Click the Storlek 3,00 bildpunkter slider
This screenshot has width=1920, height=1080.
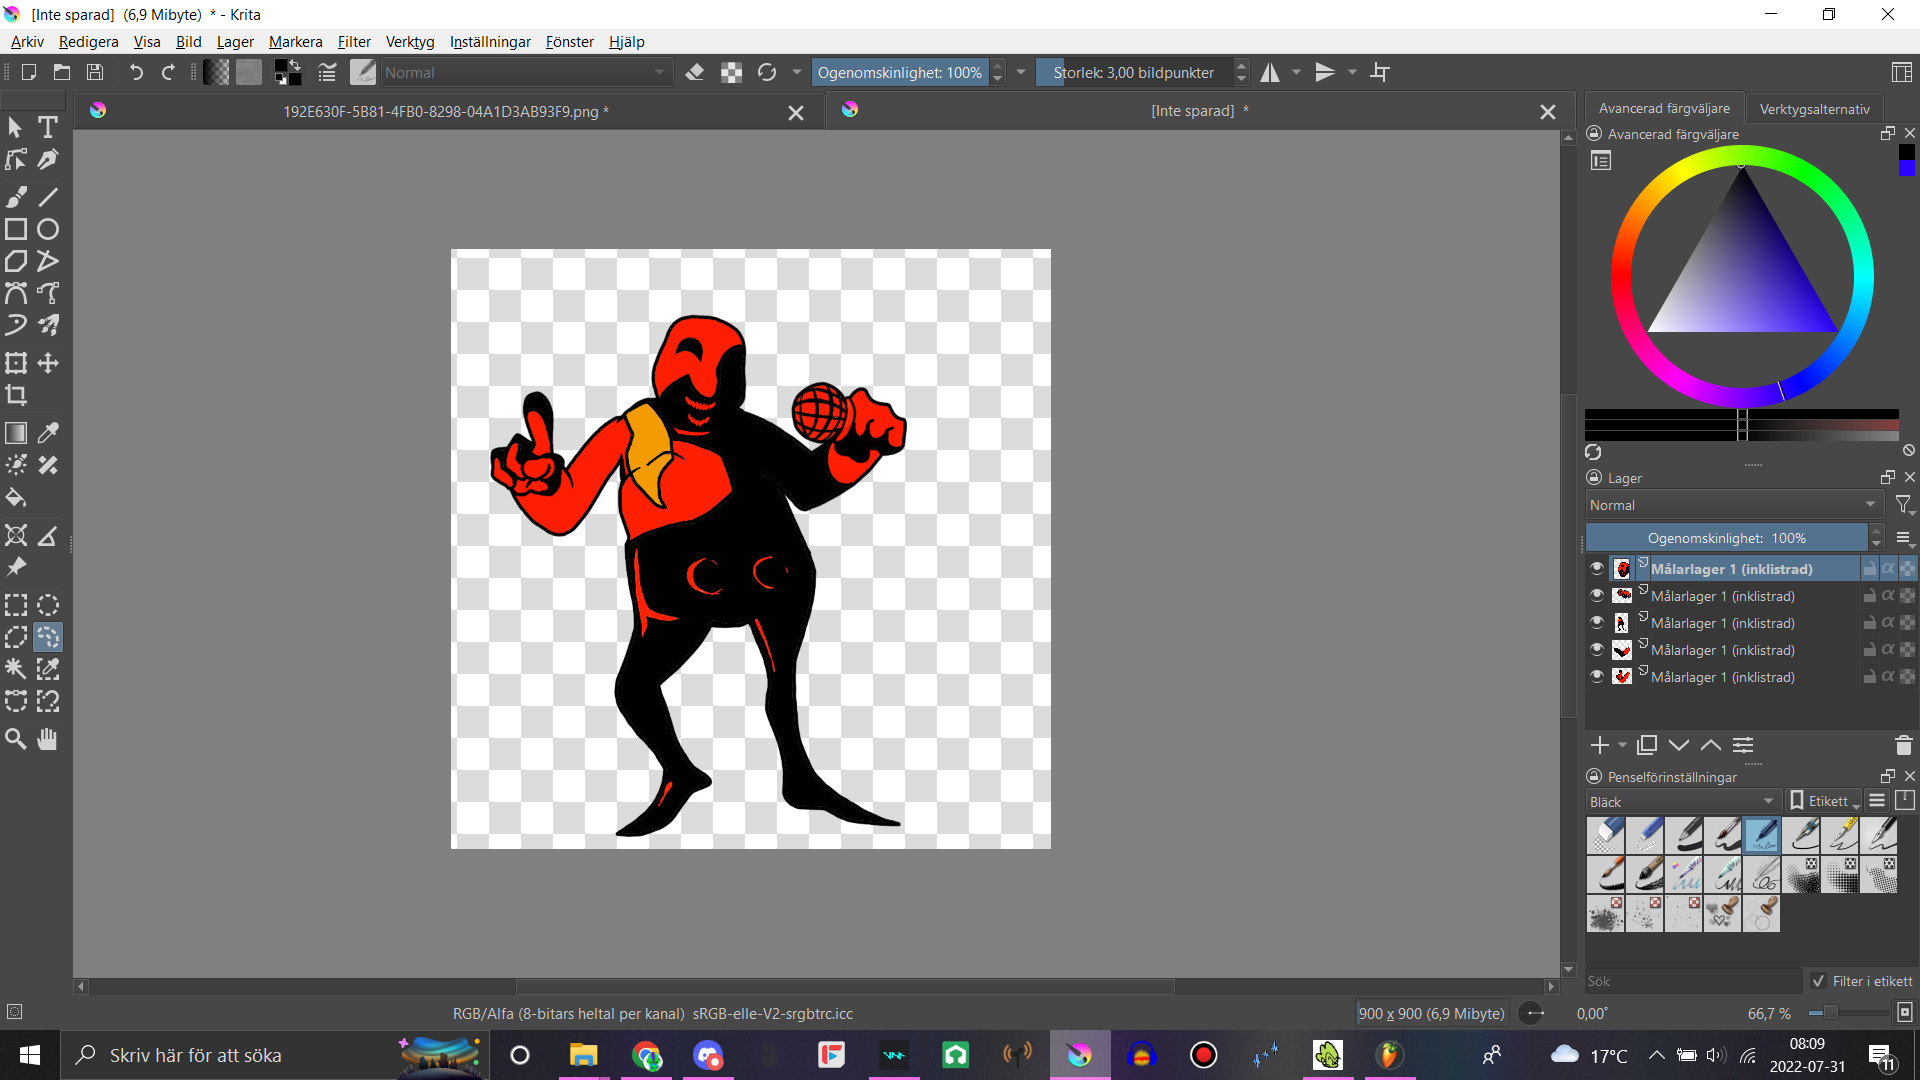pos(1134,72)
